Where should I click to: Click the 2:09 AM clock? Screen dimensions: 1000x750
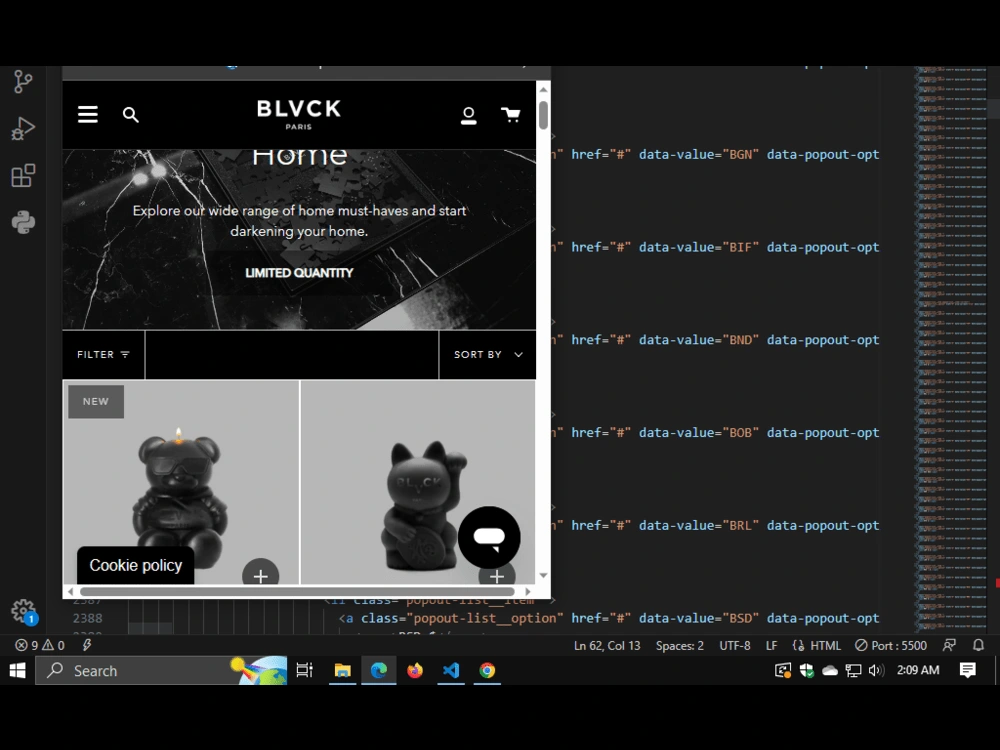click(x=918, y=670)
